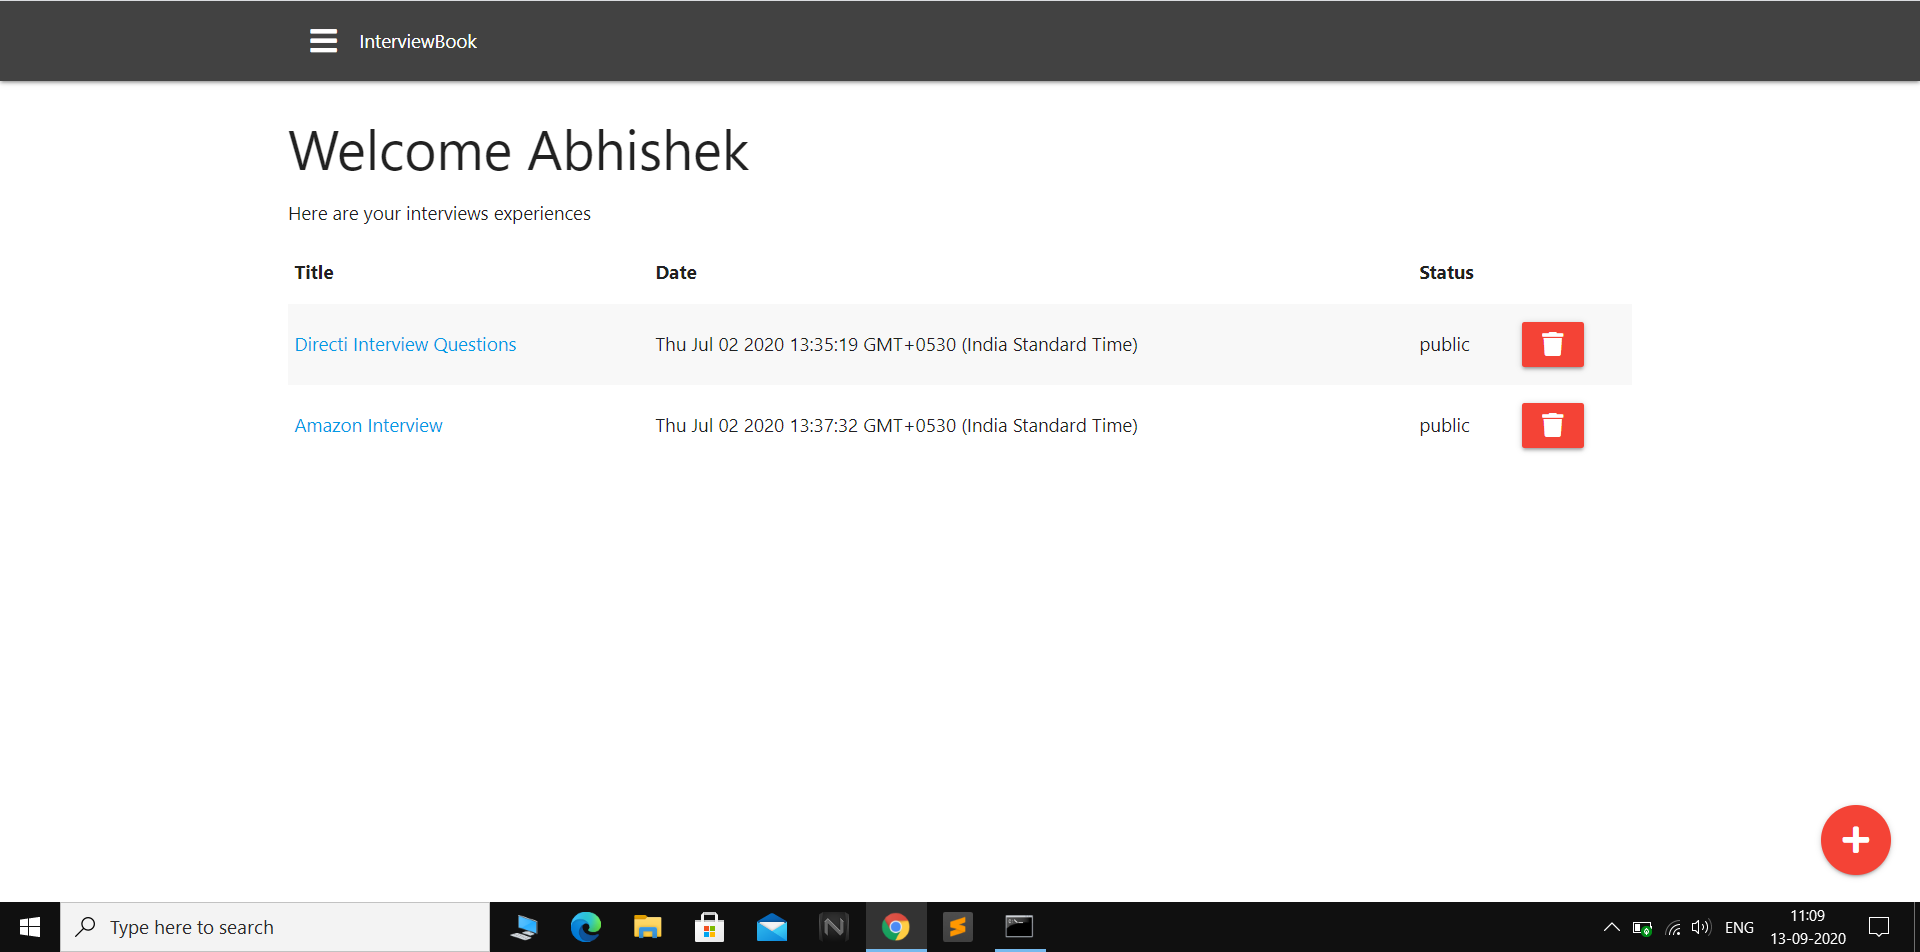
Task: Open the N app icon in taskbar
Action: [834, 927]
